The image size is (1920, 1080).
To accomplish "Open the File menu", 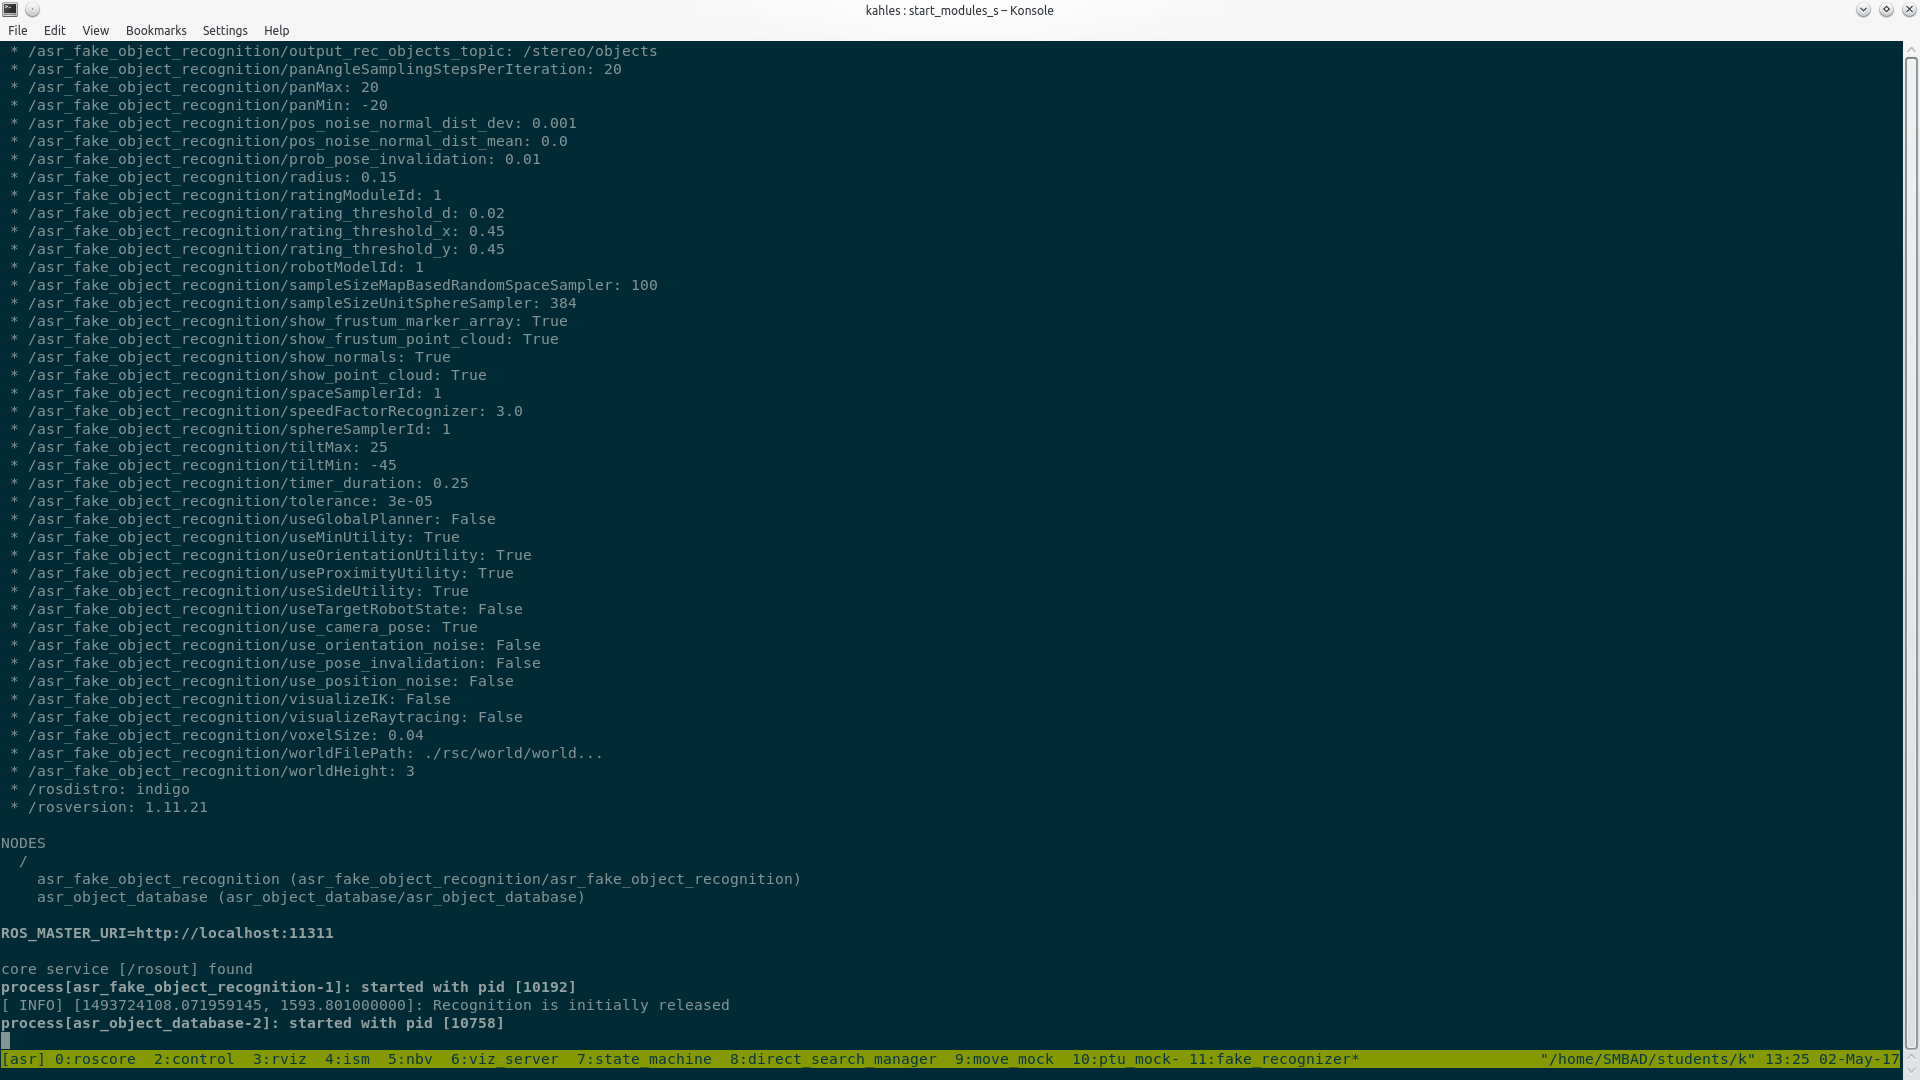I will pyautogui.click(x=18, y=31).
